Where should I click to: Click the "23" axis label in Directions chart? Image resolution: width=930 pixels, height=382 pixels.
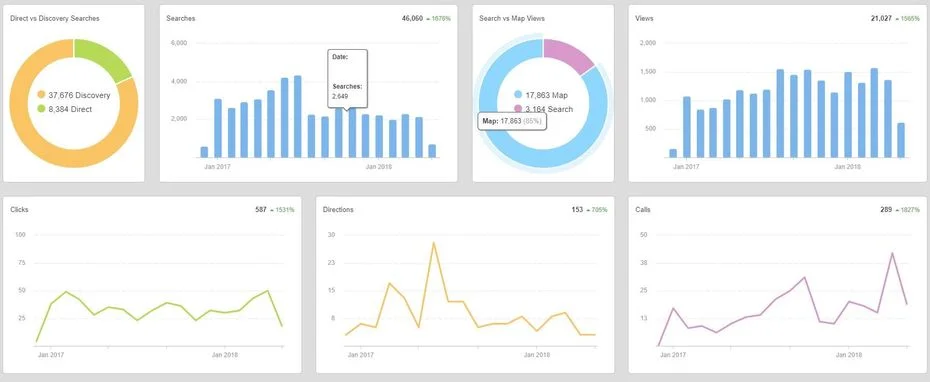coord(332,263)
